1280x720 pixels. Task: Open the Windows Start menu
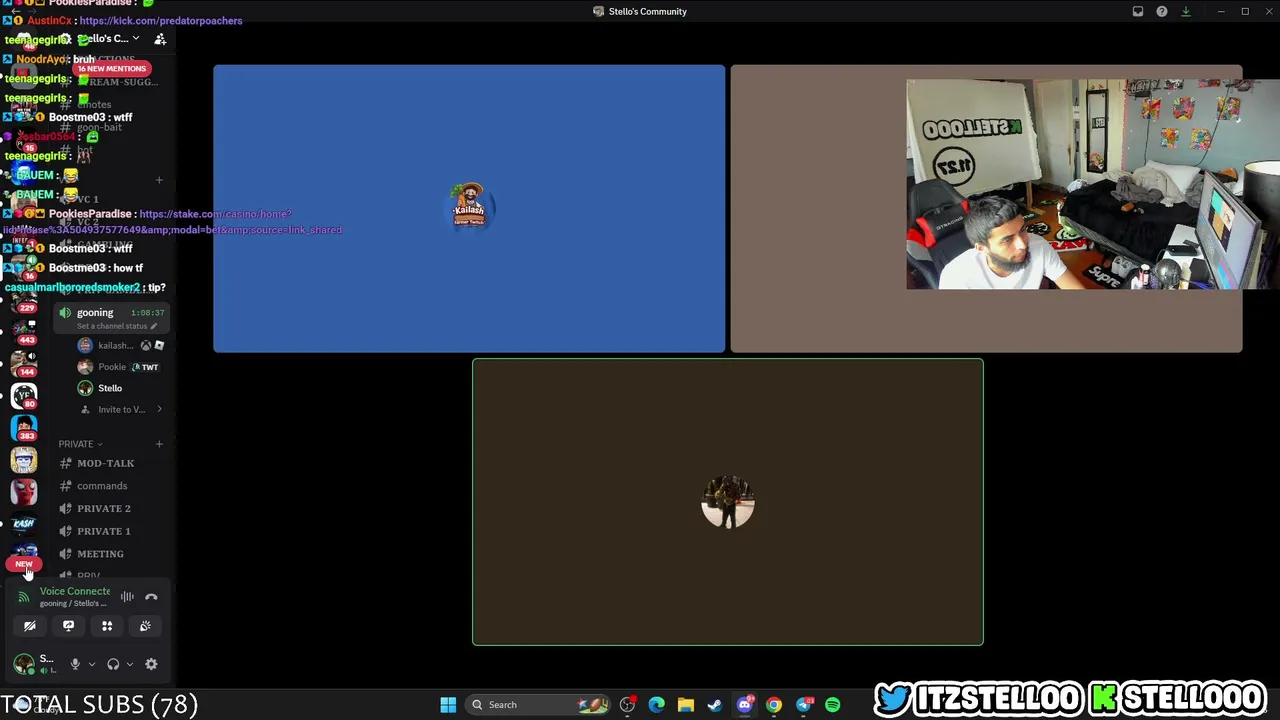pos(448,705)
